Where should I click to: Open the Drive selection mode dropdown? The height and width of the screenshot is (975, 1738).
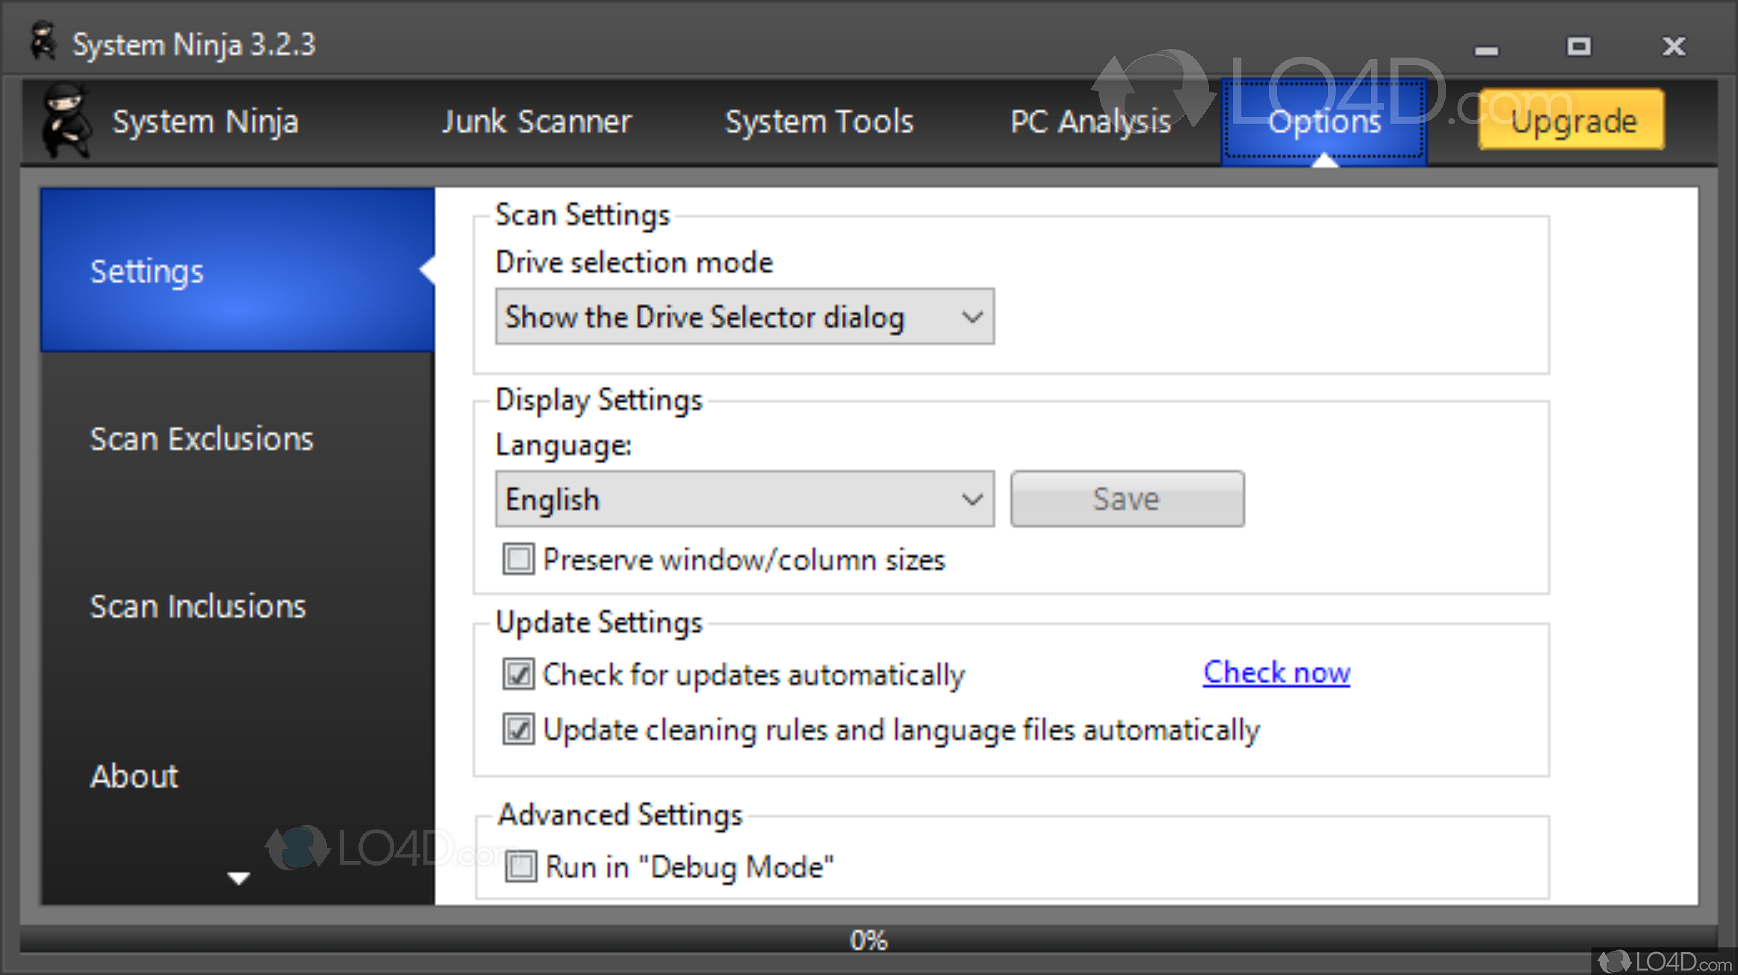point(744,317)
